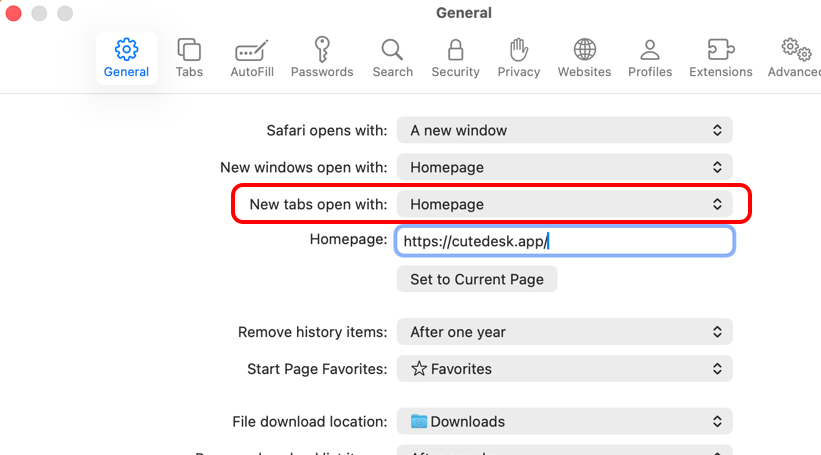Image resolution: width=821 pixels, height=455 pixels.
Task: Open the 'New windows open with' dropdown
Action: pyautogui.click(x=564, y=167)
